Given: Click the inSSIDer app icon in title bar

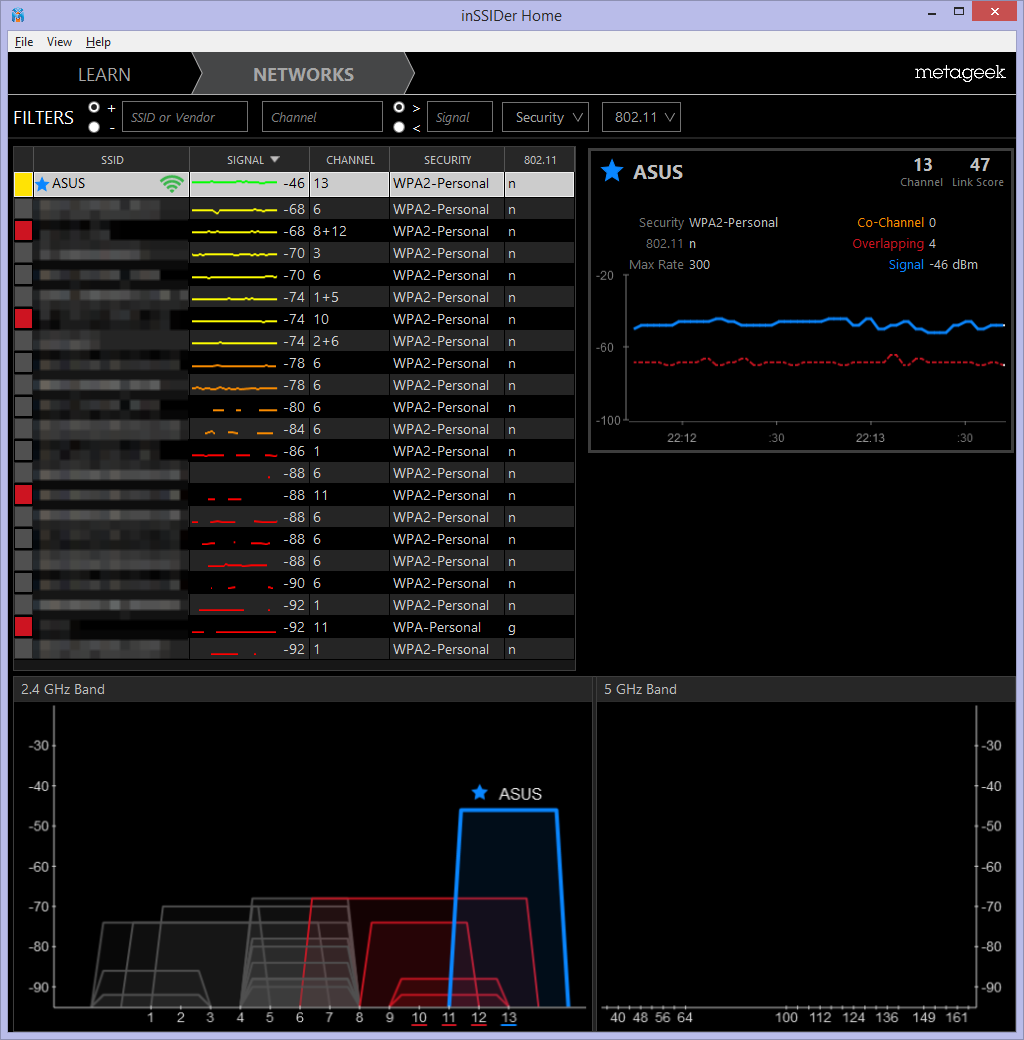Looking at the screenshot, I should click(17, 15).
